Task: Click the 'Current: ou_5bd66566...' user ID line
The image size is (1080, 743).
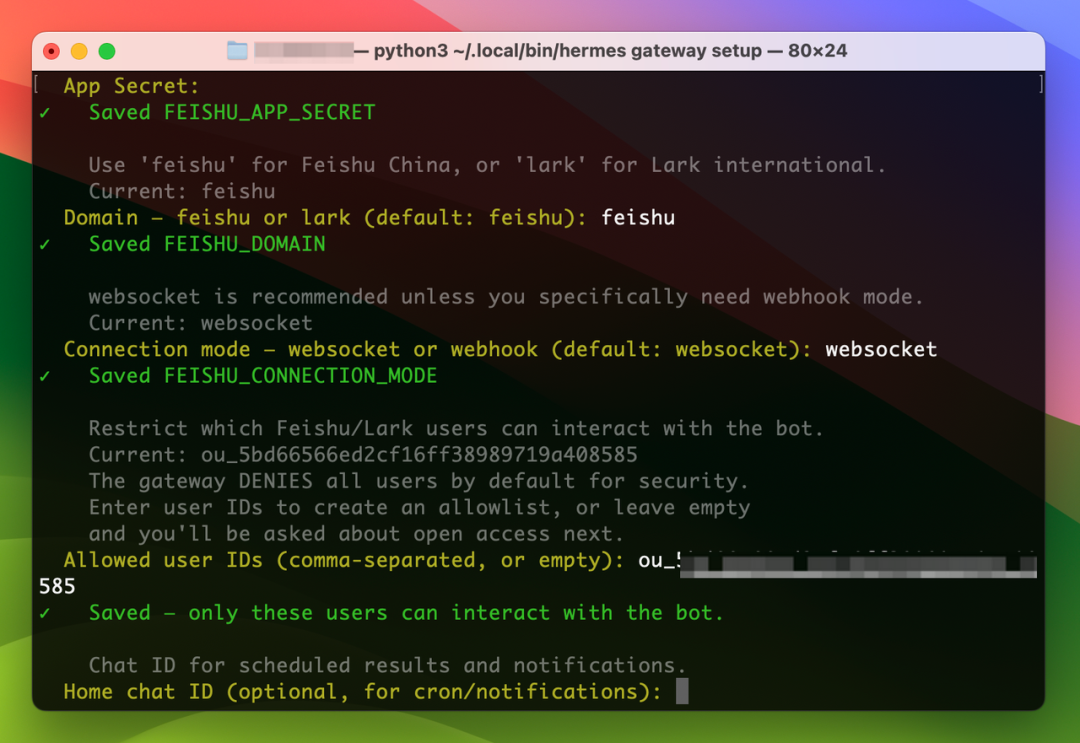Action: click(x=363, y=454)
